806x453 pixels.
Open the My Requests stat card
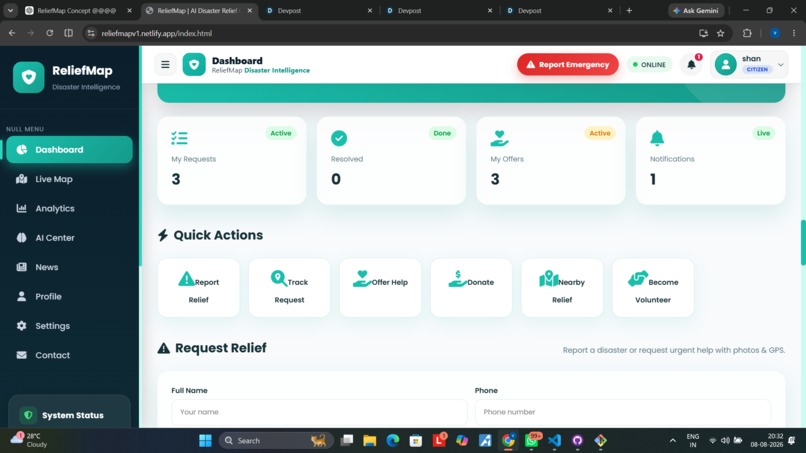(232, 160)
